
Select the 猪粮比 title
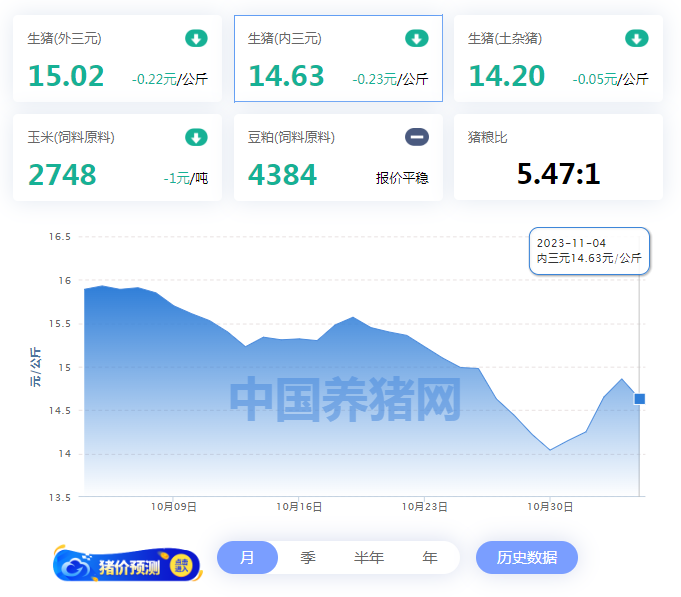(487, 137)
